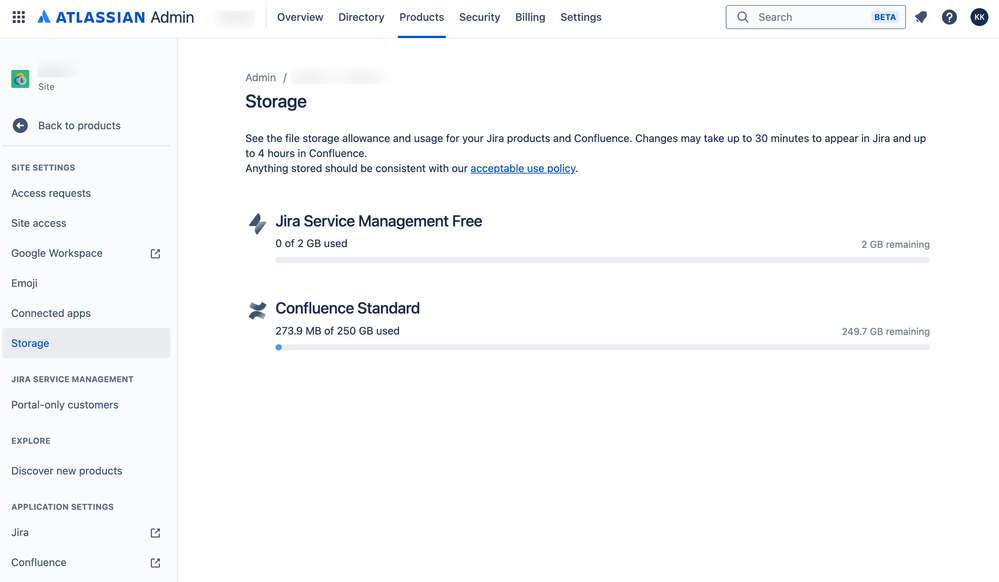Click the Atlassian Admin logo

coord(115,17)
